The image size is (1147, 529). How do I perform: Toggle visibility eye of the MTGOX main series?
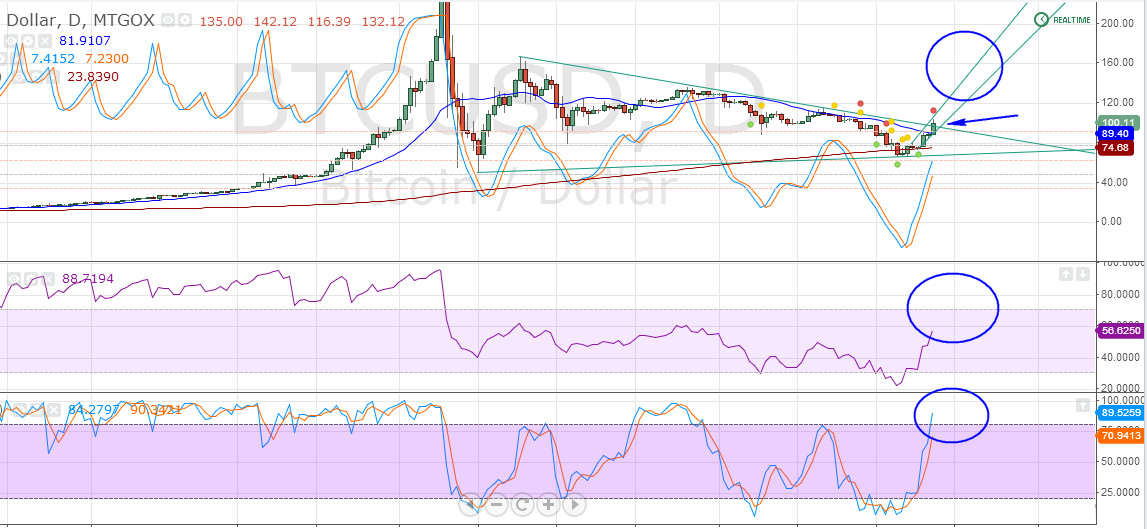[168, 20]
